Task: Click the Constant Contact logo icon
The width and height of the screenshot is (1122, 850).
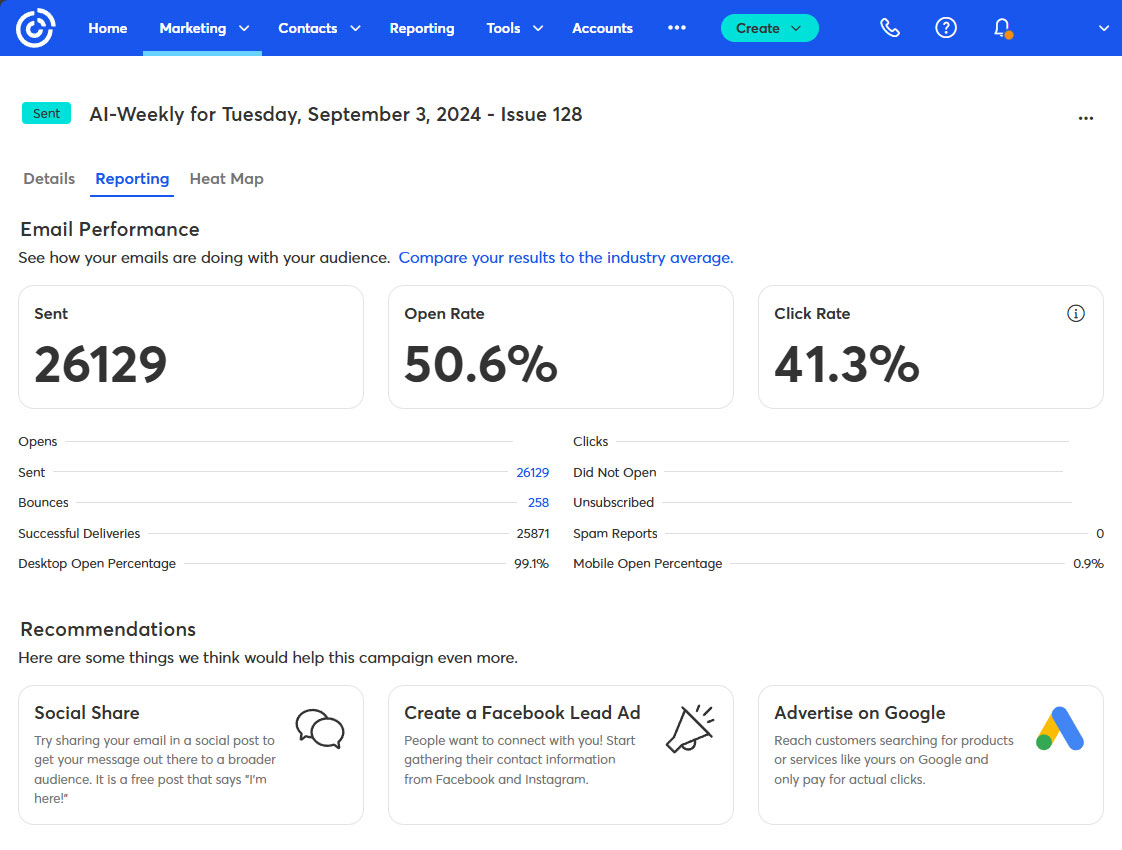Action: 36,28
